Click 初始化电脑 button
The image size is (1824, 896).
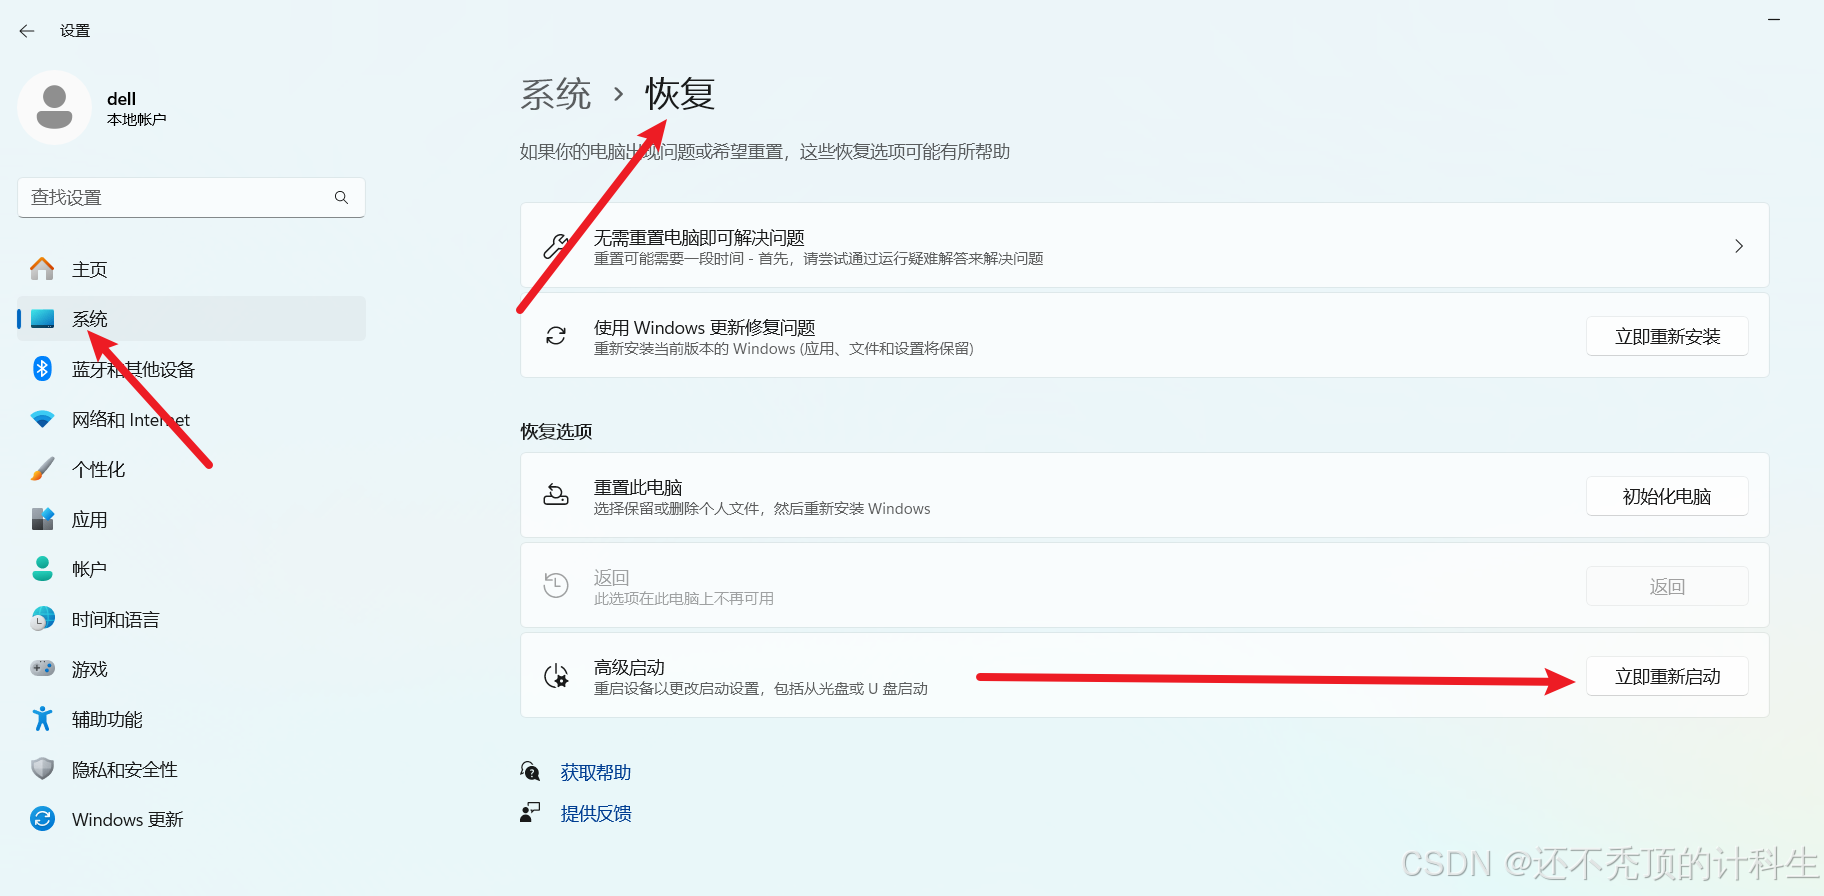pyautogui.click(x=1667, y=496)
